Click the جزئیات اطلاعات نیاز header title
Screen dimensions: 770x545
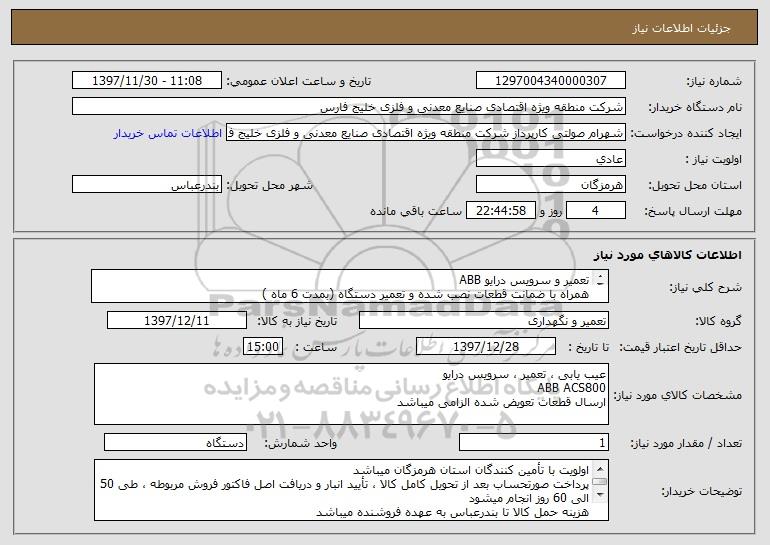(x=681, y=28)
